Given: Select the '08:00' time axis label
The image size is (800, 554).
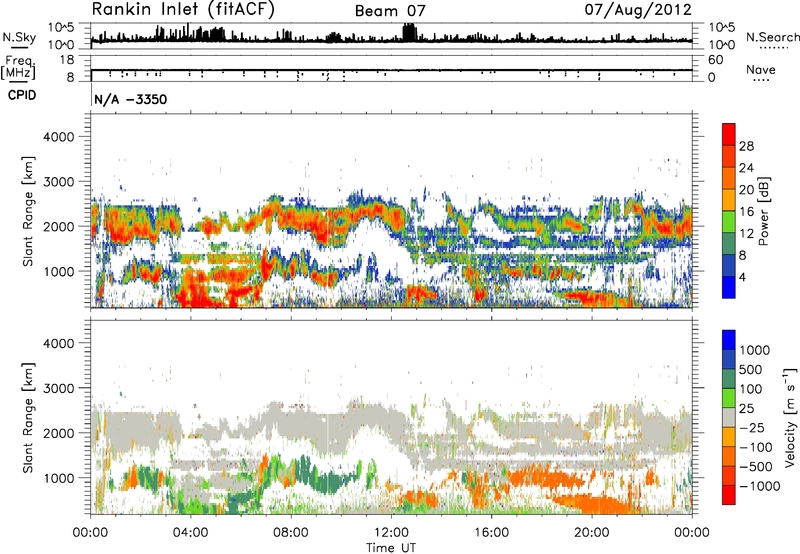Looking at the screenshot, I should 291,533.
